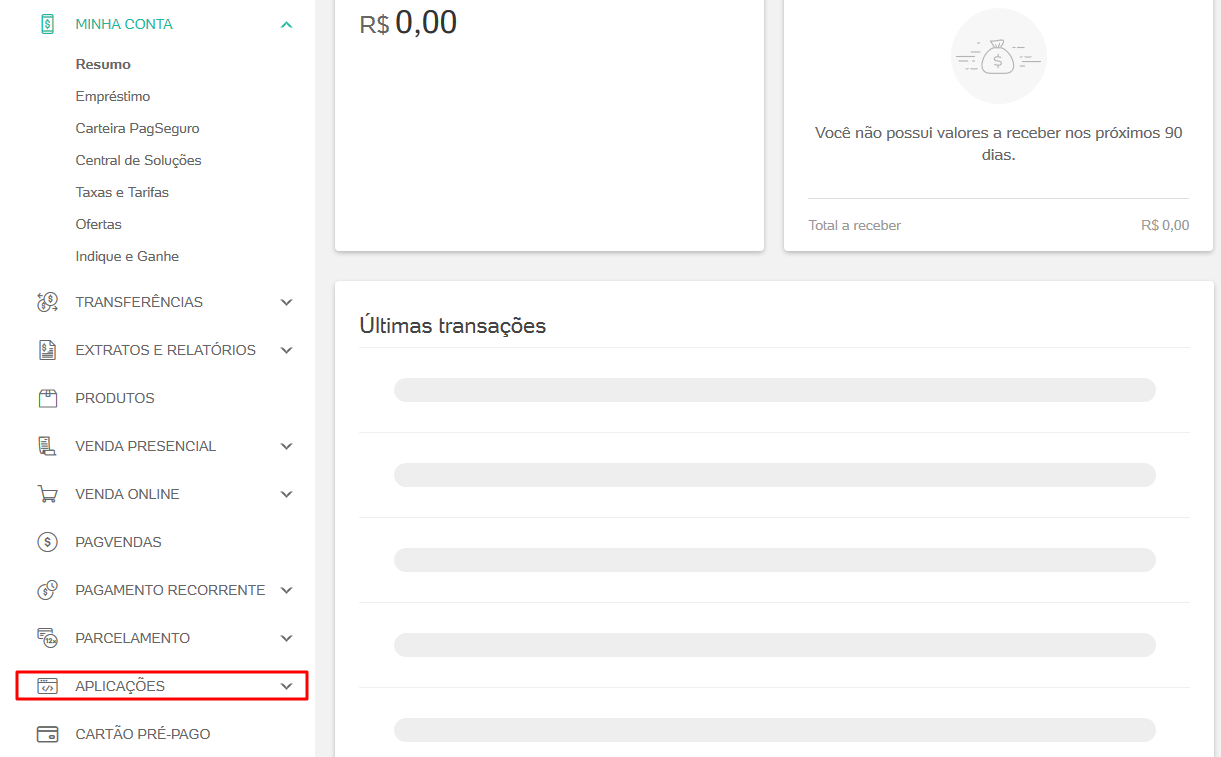This screenshot has height=757, width=1221.
Task: Expand the Parcelamento chevron
Action: 287,638
